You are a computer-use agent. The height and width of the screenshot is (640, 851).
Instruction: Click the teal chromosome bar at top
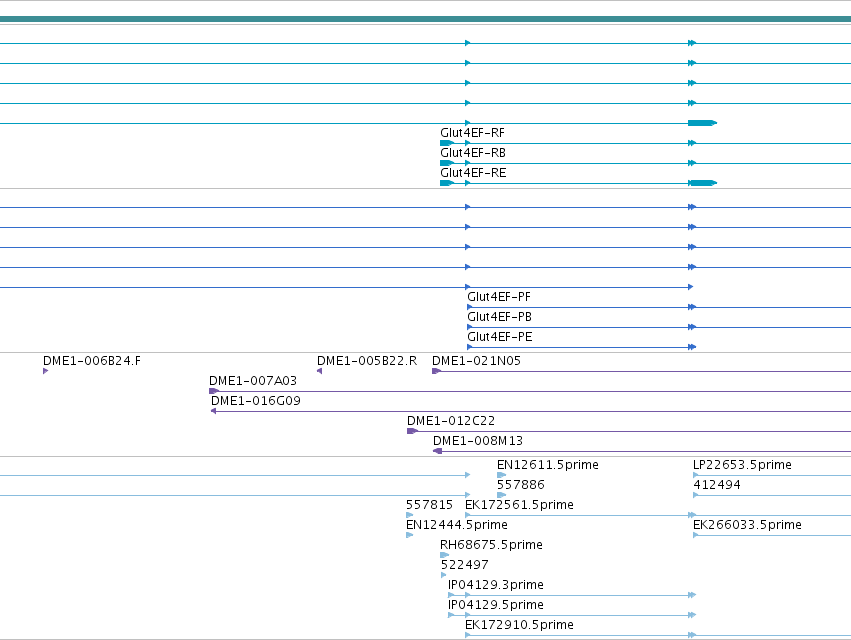[x=426, y=20]
